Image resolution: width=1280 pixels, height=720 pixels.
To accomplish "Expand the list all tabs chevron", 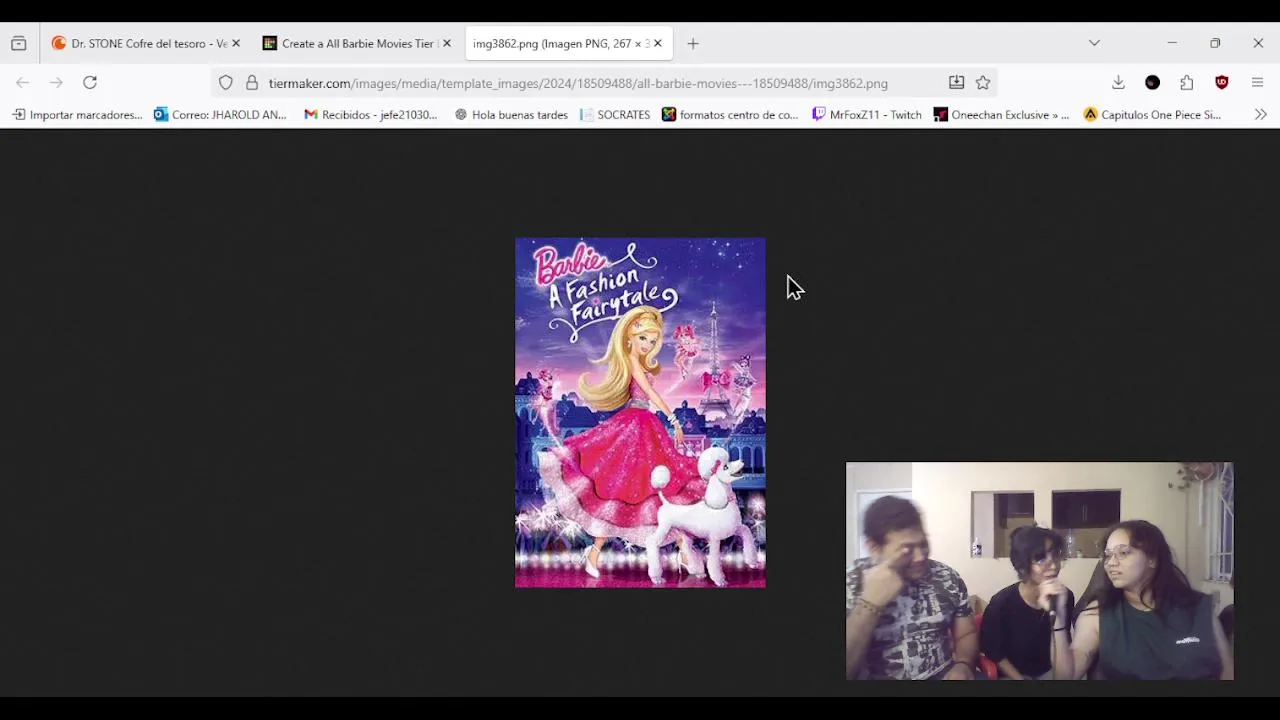I will pos(1094,43).
